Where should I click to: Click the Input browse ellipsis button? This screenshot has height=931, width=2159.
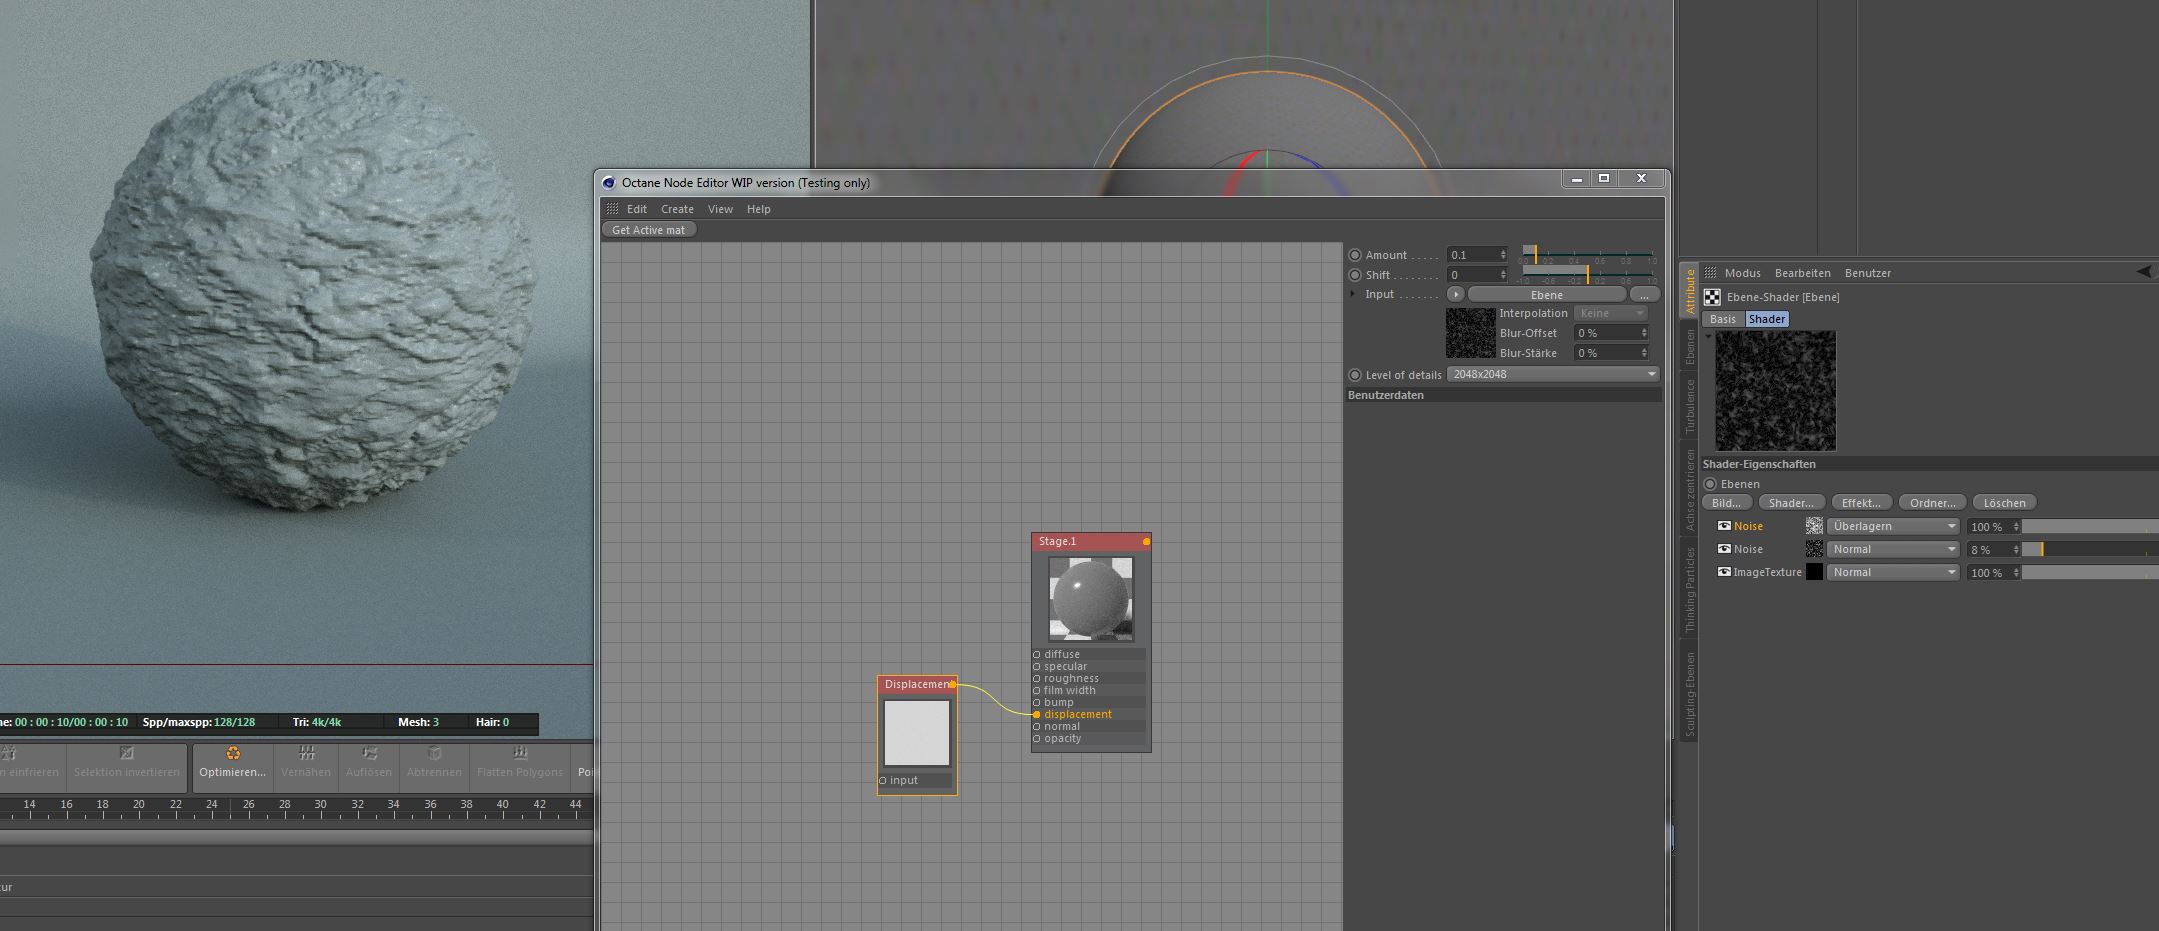[x=1644, y=294]
